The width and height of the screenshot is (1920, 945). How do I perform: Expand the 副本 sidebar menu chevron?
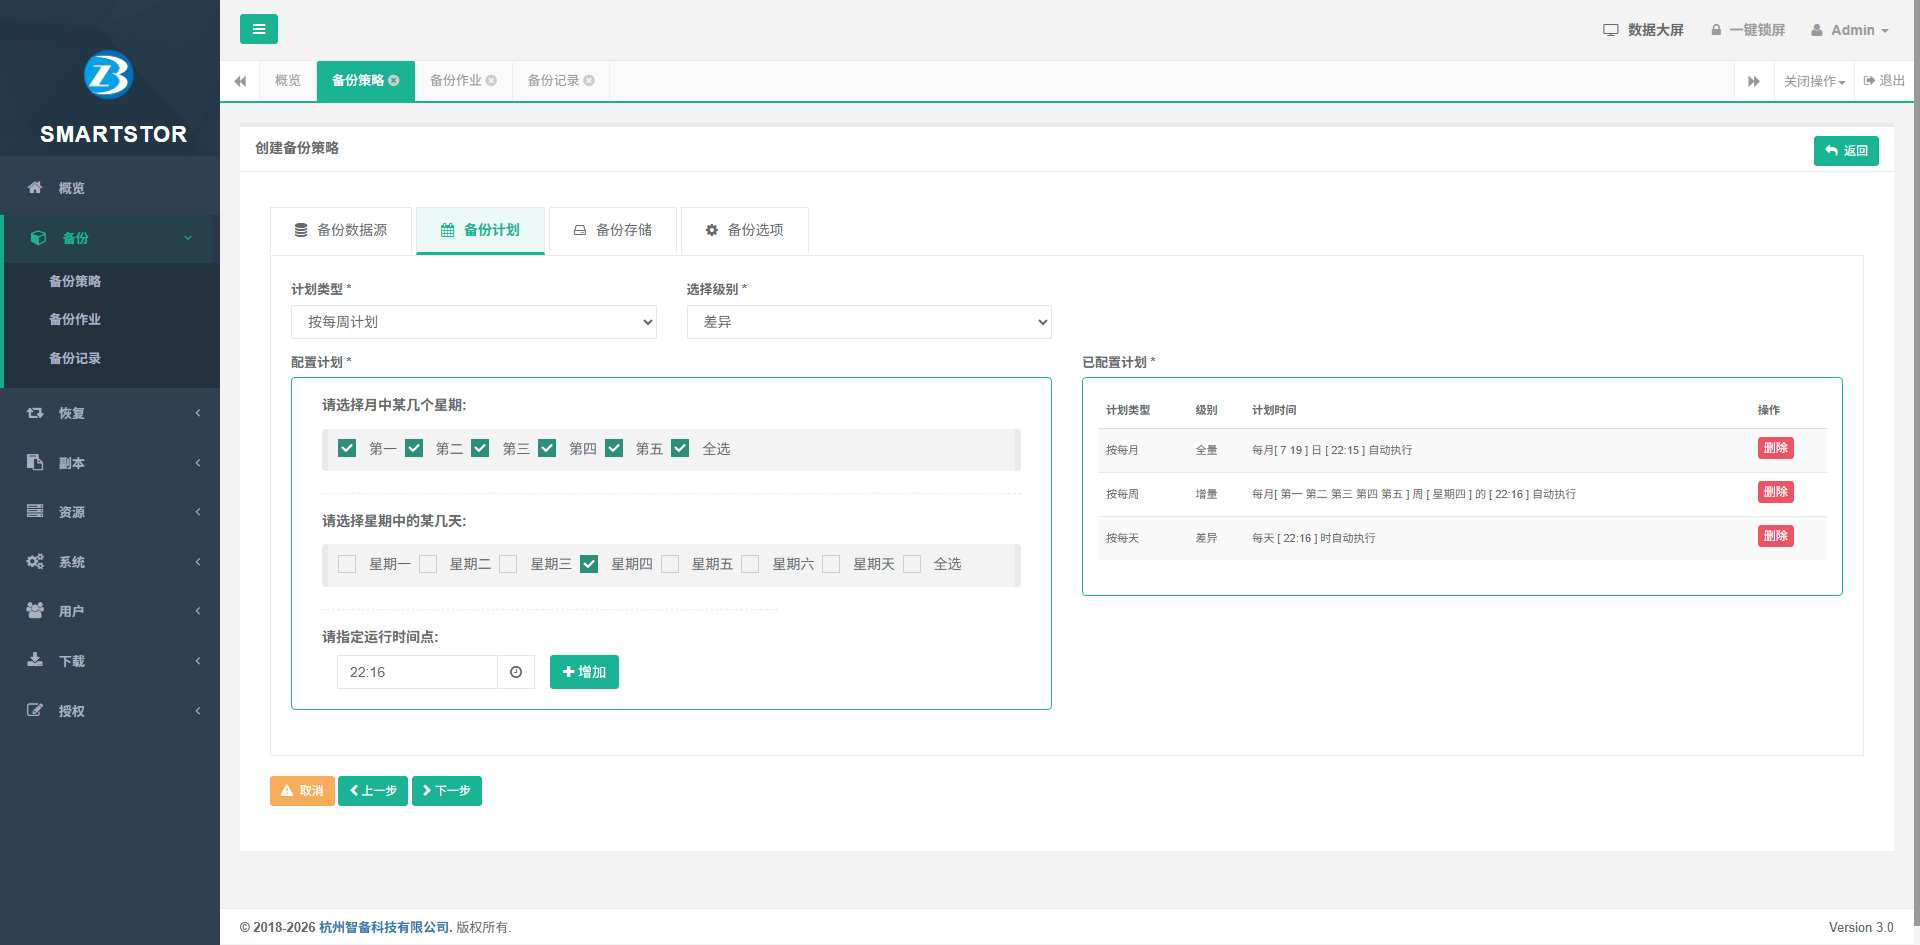(198, 463)
